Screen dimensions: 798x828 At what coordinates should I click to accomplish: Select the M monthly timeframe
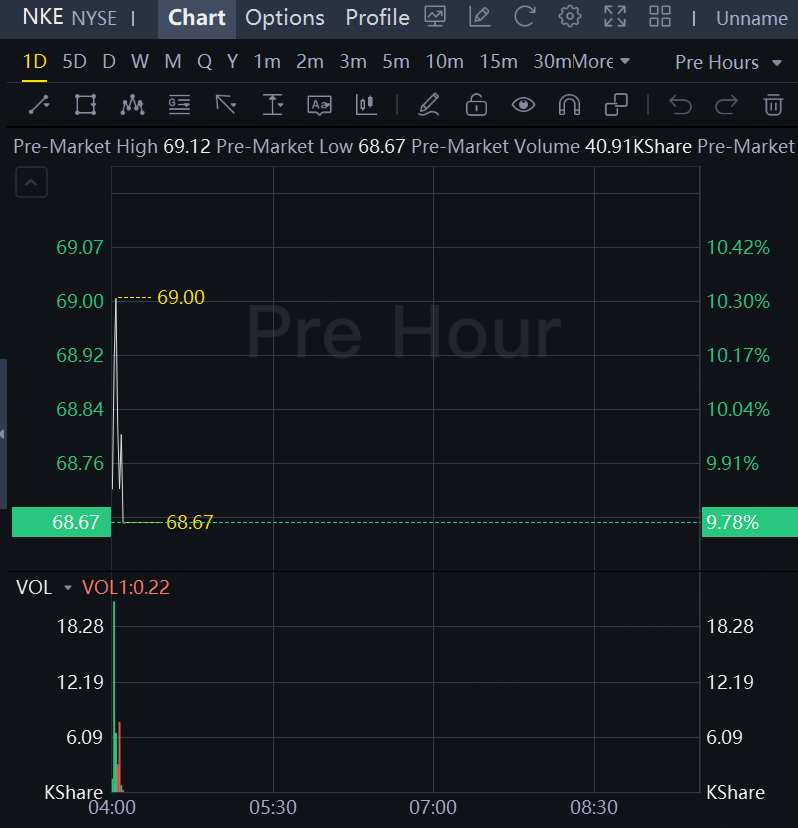(173, 62)
